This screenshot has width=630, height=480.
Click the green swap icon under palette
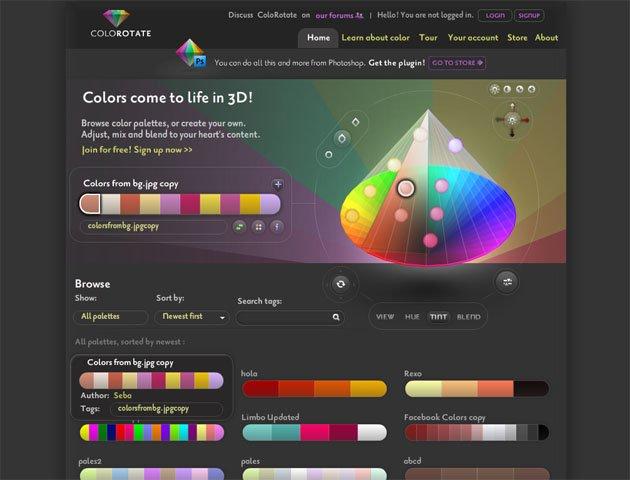[x=240, y=227]
